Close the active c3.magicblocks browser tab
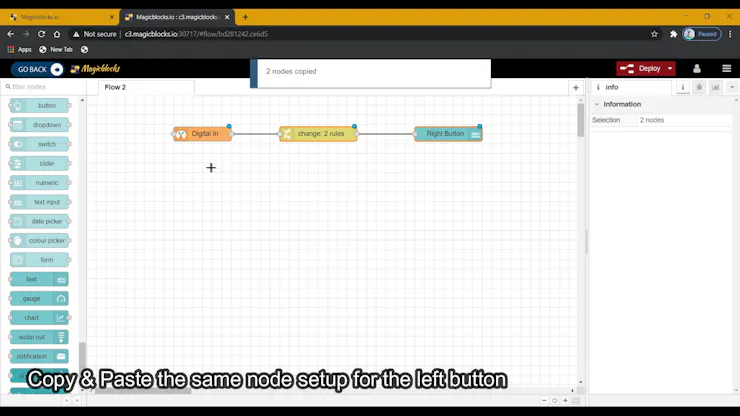Image resolution: width=740 pixels, height=416 pixels. [x=227, y=17]
